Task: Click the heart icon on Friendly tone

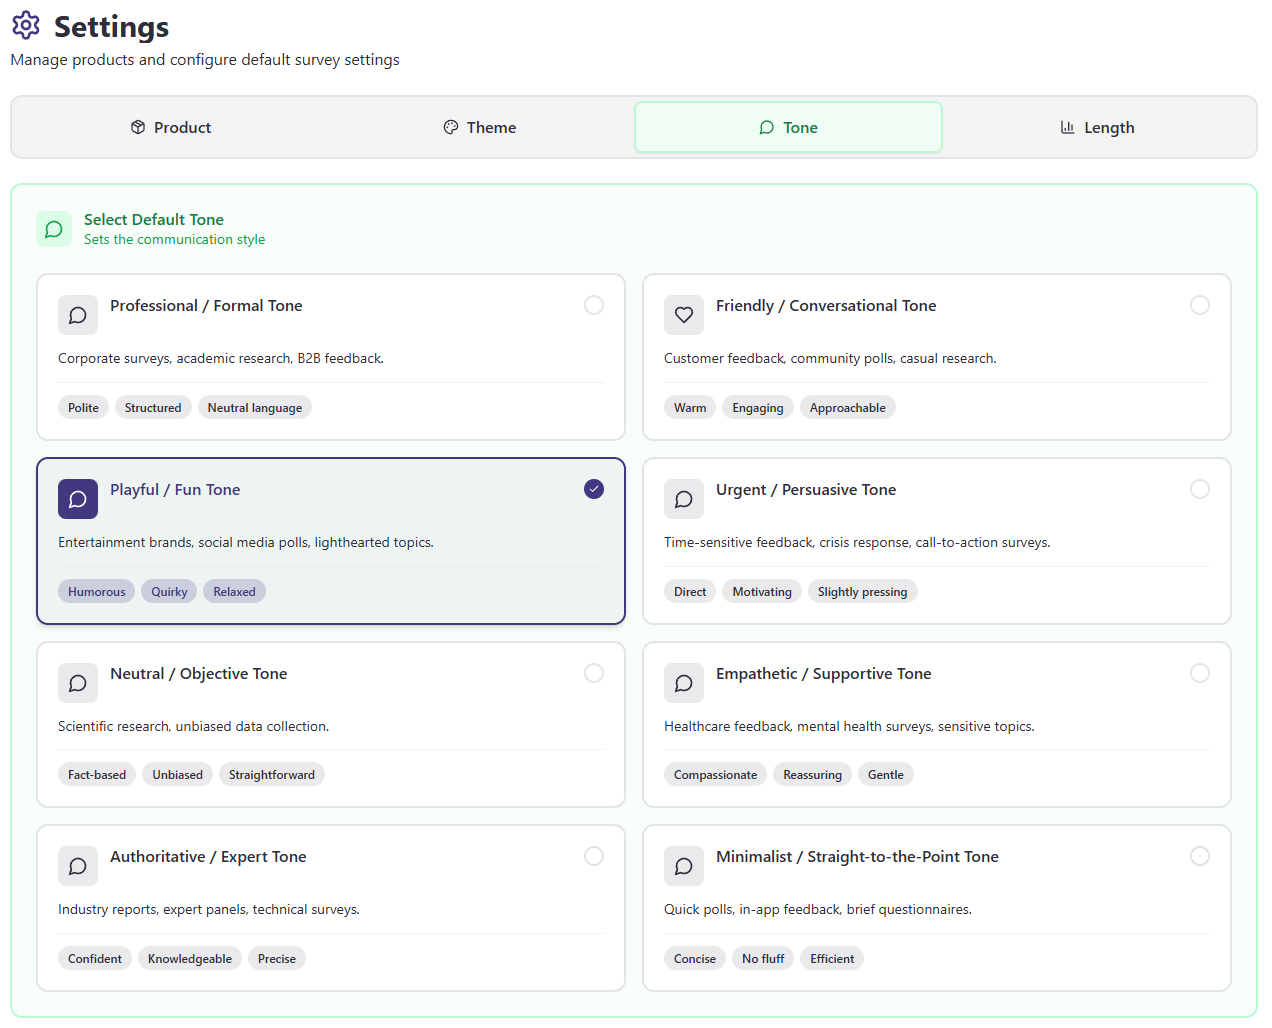Action: click(684, 315)
